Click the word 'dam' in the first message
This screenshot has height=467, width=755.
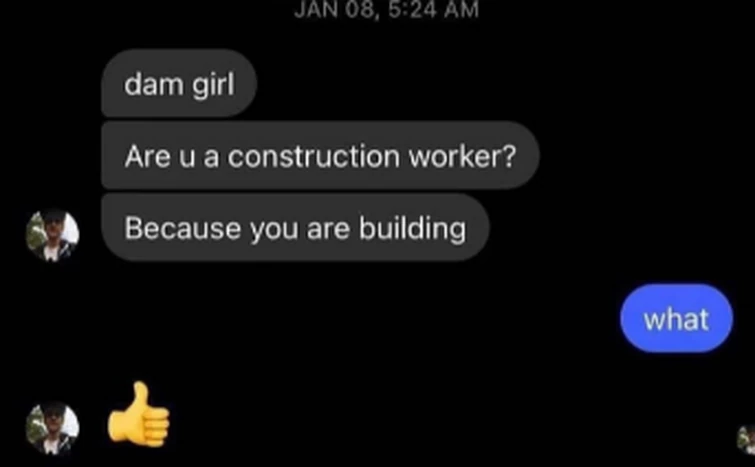coord(154,84)
